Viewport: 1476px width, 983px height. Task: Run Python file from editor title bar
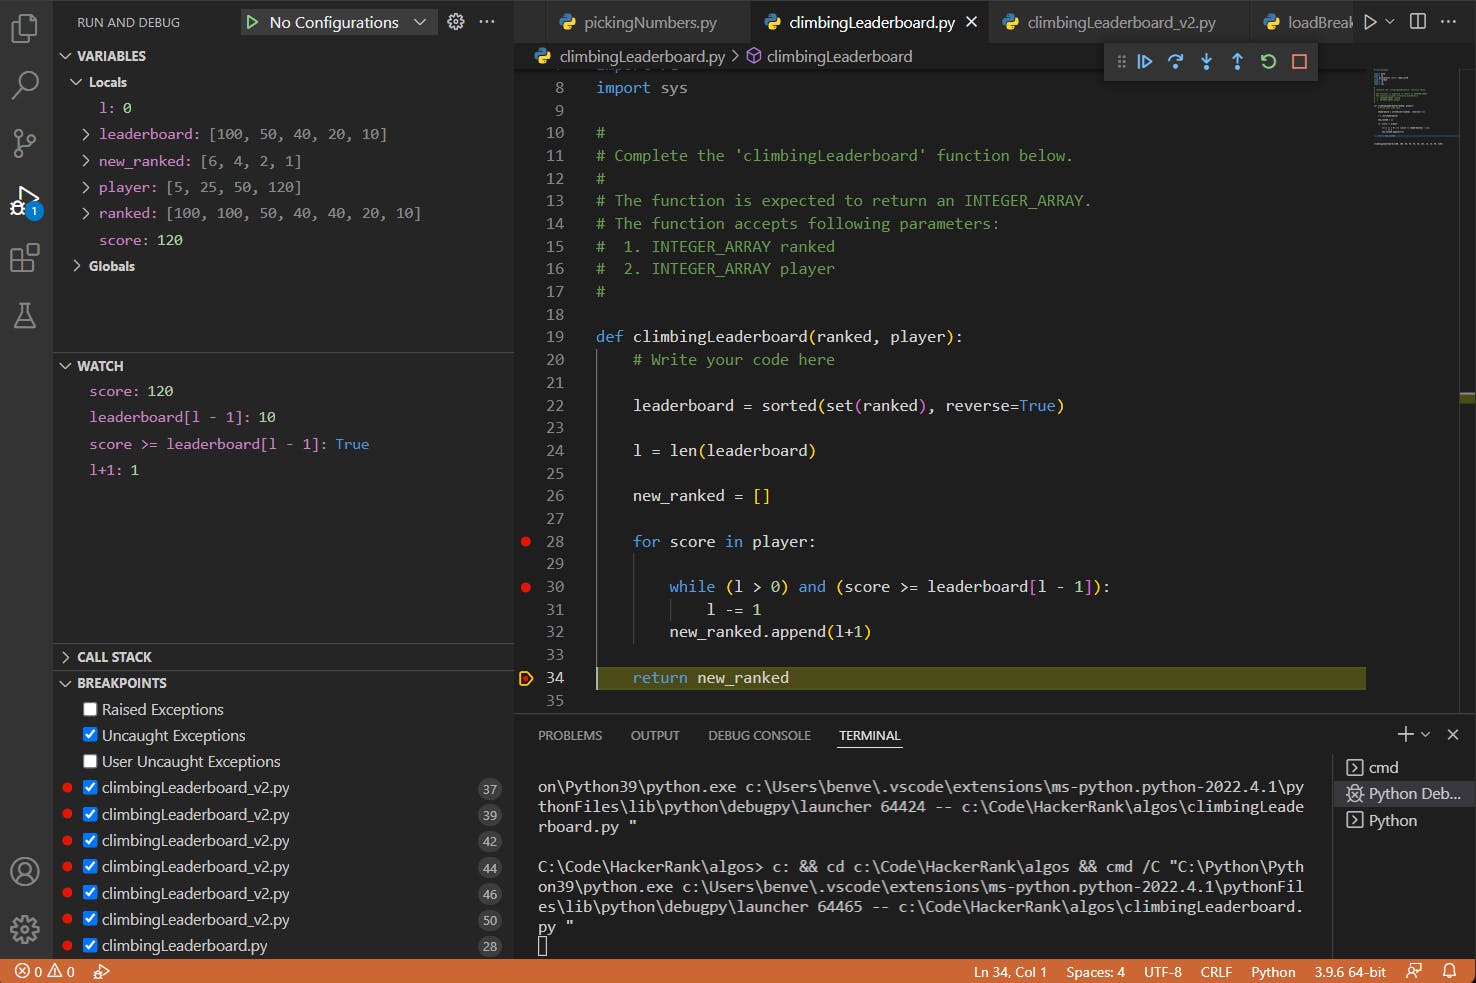tap(1370, 22)
